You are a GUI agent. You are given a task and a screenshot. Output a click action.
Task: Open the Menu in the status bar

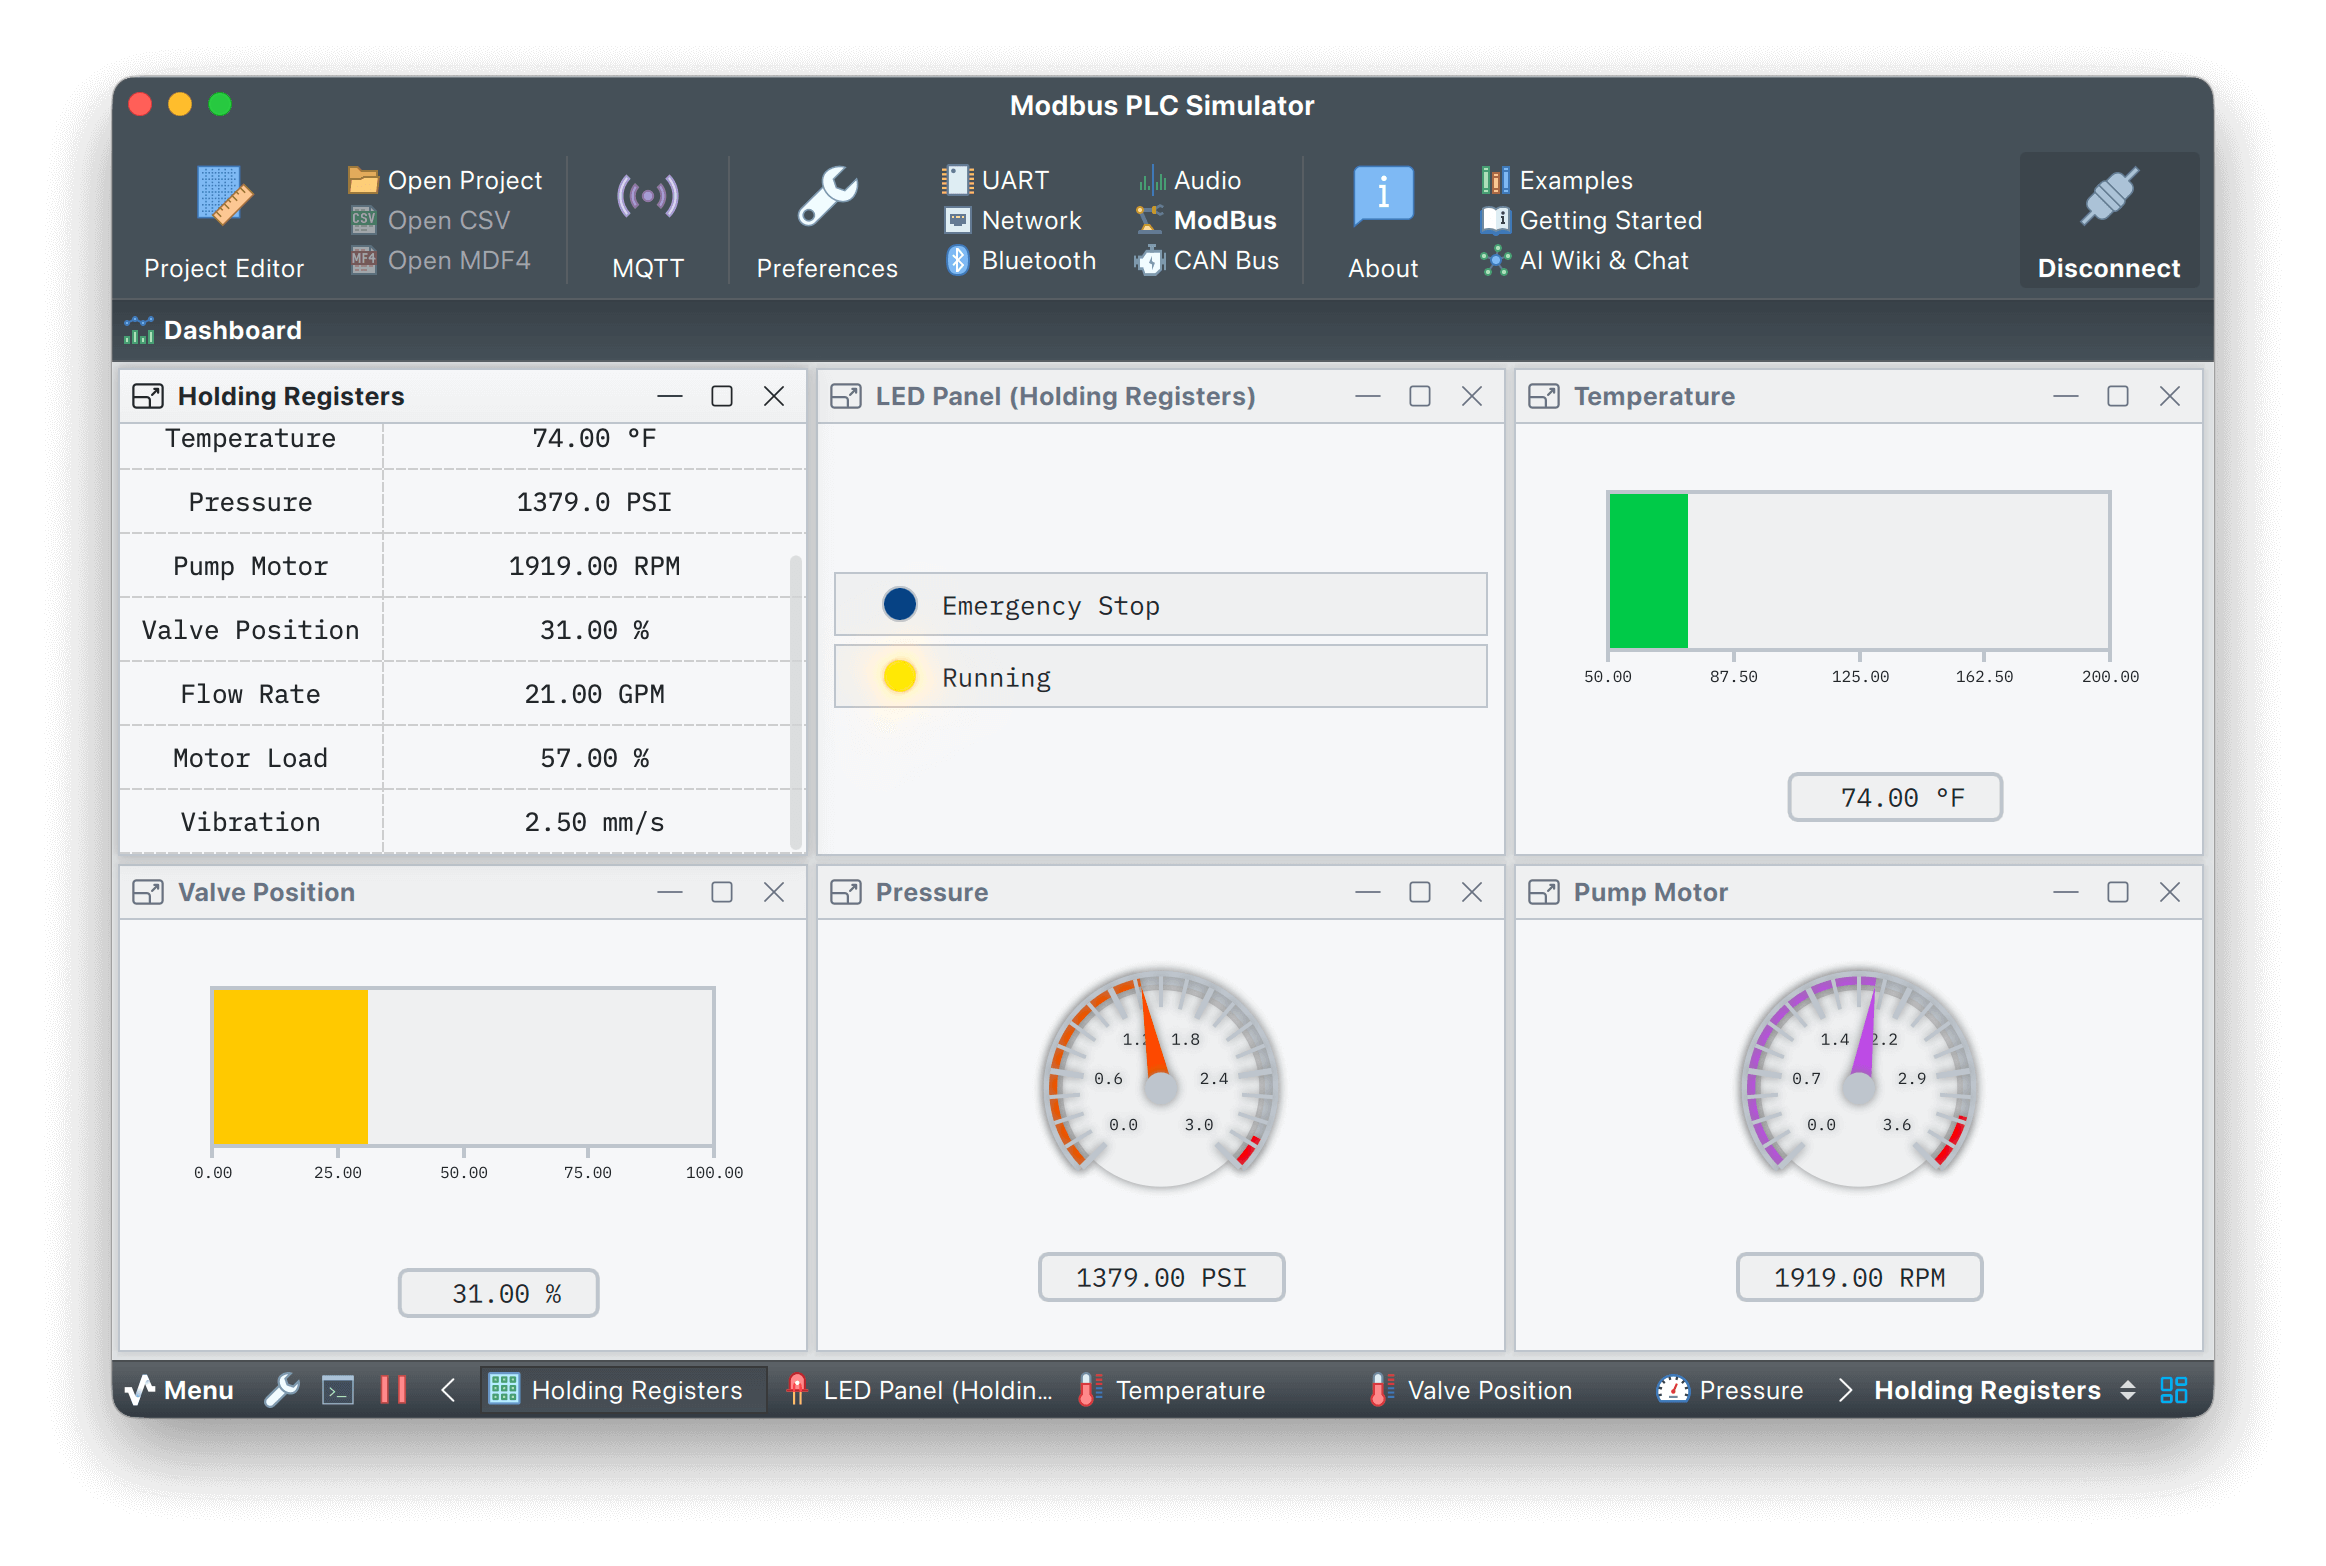182,1389
